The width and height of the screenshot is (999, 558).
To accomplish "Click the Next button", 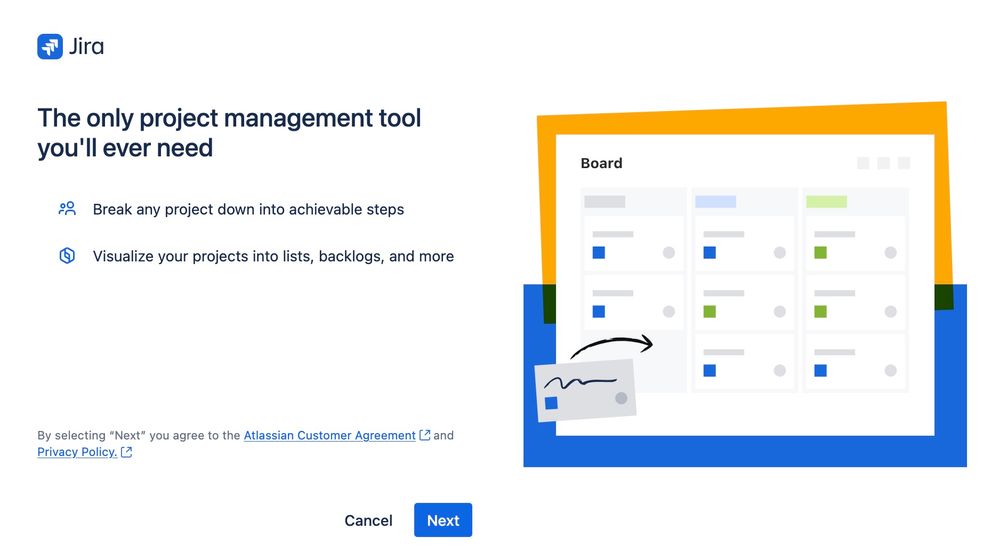I will point(443,520).
